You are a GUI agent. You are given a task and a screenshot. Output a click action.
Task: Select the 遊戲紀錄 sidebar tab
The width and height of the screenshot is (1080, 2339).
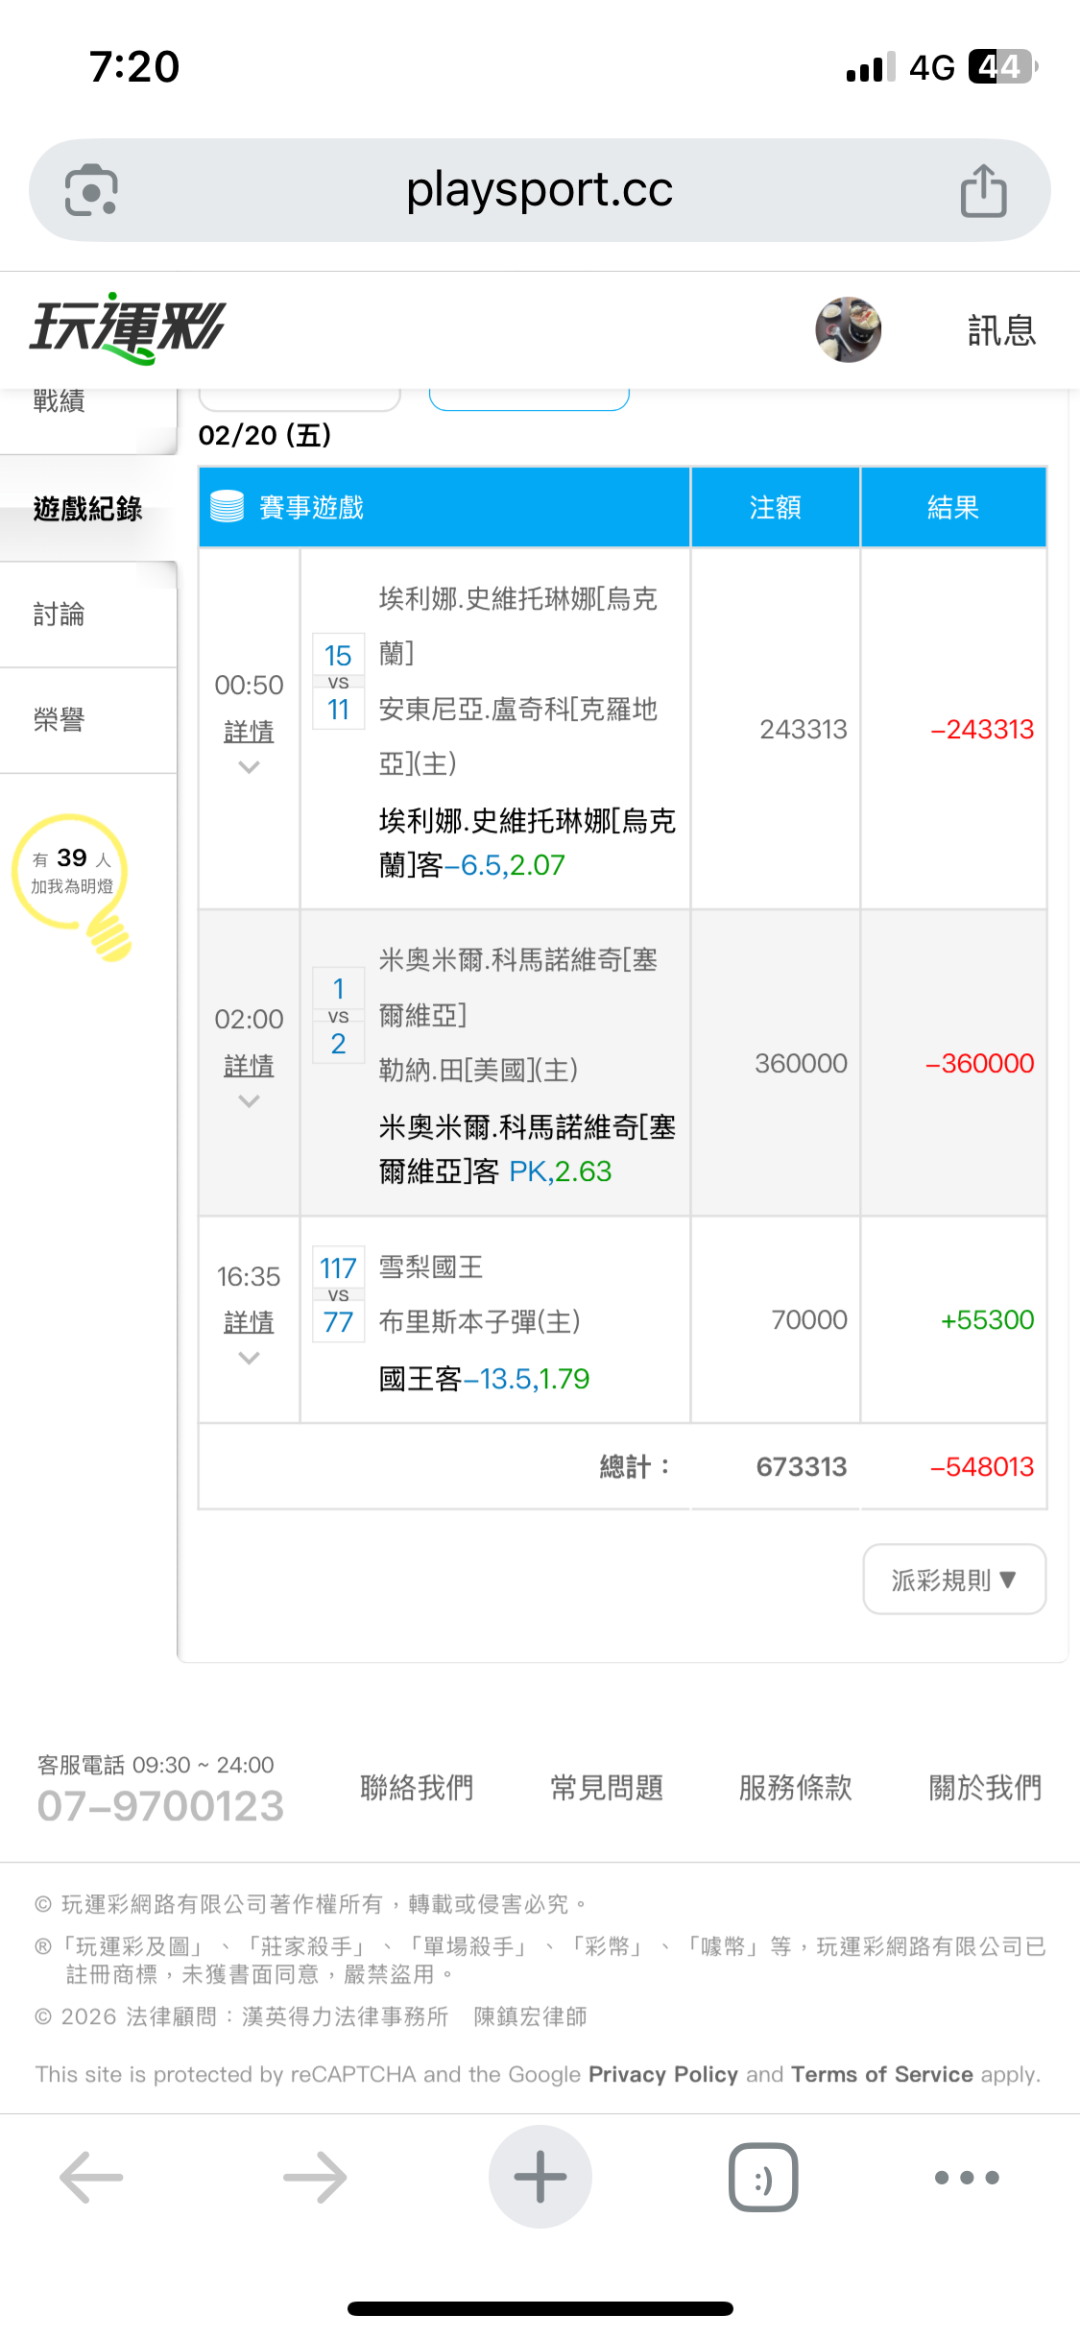(88, 508)
